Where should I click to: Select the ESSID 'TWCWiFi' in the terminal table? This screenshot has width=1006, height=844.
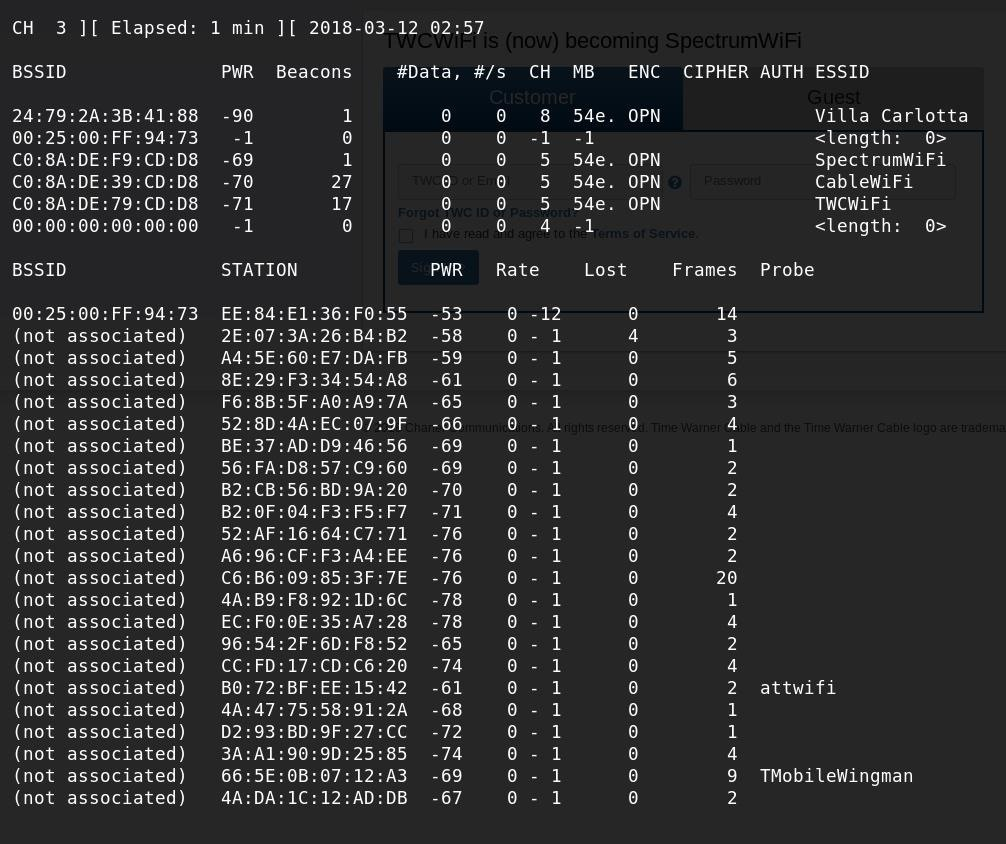click(853, 204)
